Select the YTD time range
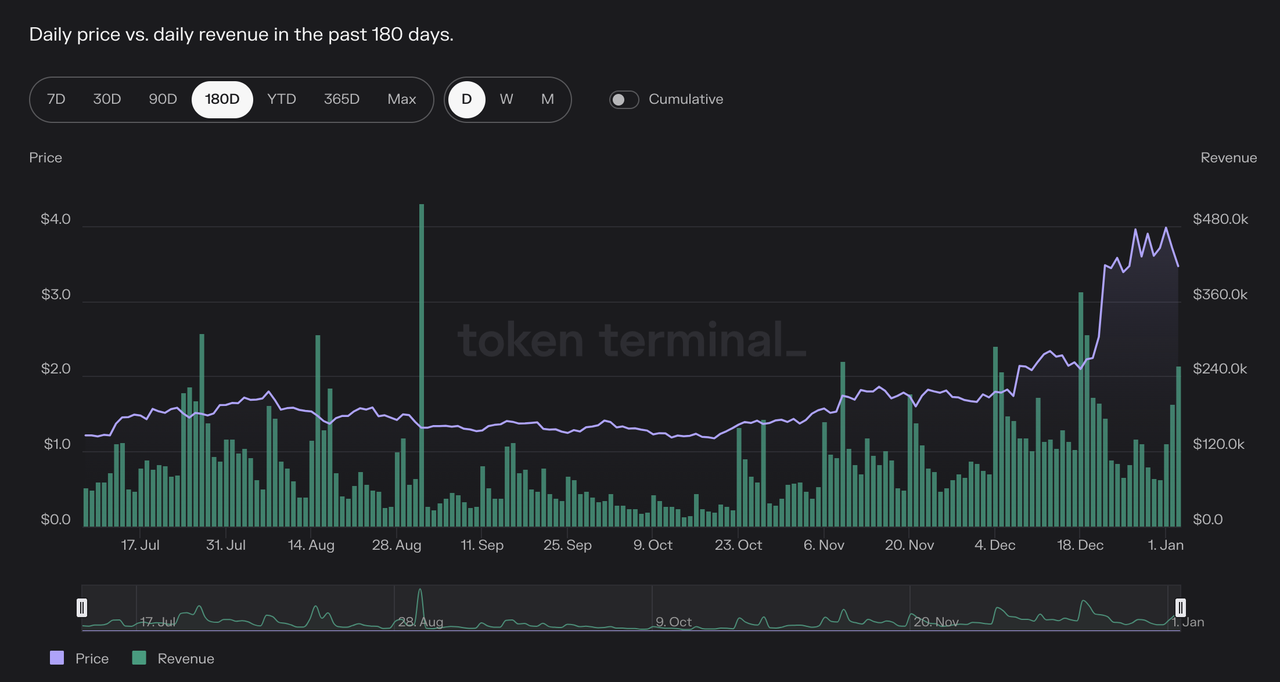Screen dimensions: 1280x682 [x=281, y=99]
